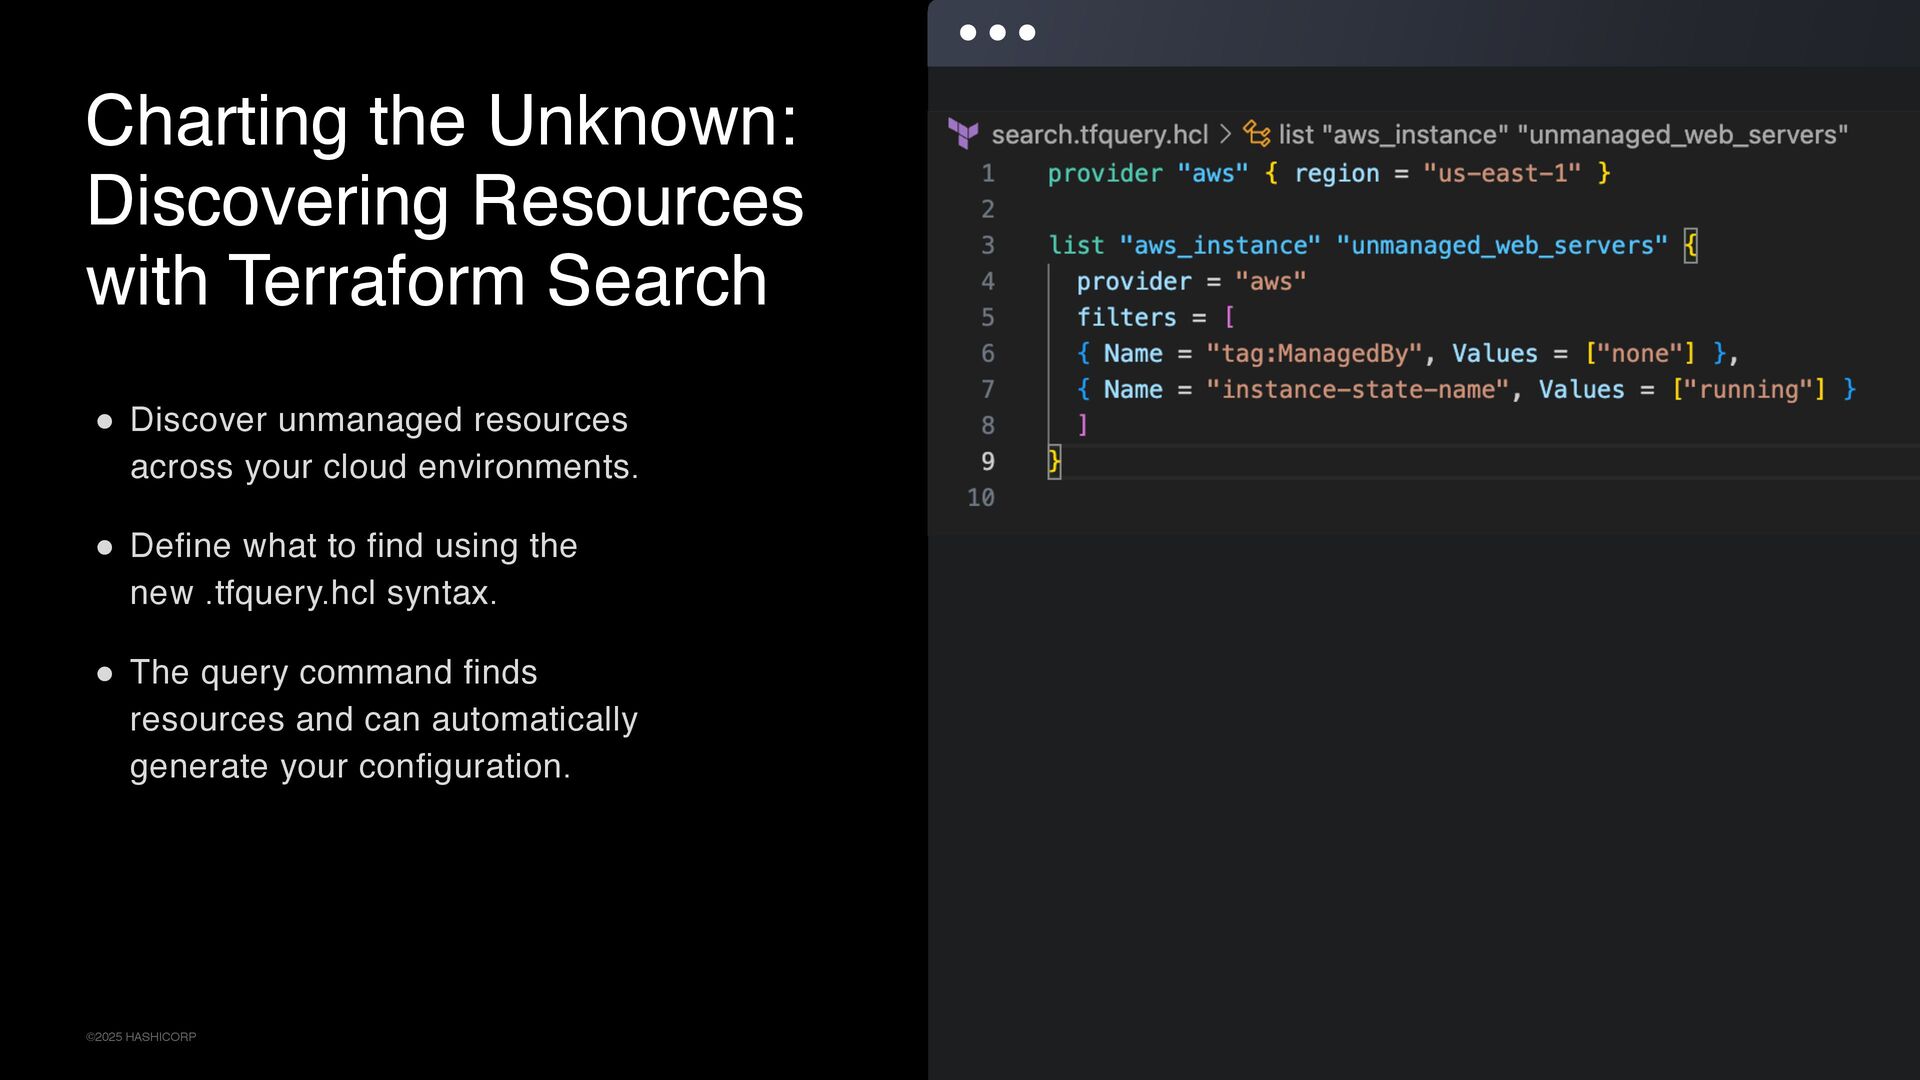Viewport: 1920px width, 1080px height.
Task: Click the ©2025 HASHICORP footer text
Action: pyautogui.click(x=141, y=1037)
